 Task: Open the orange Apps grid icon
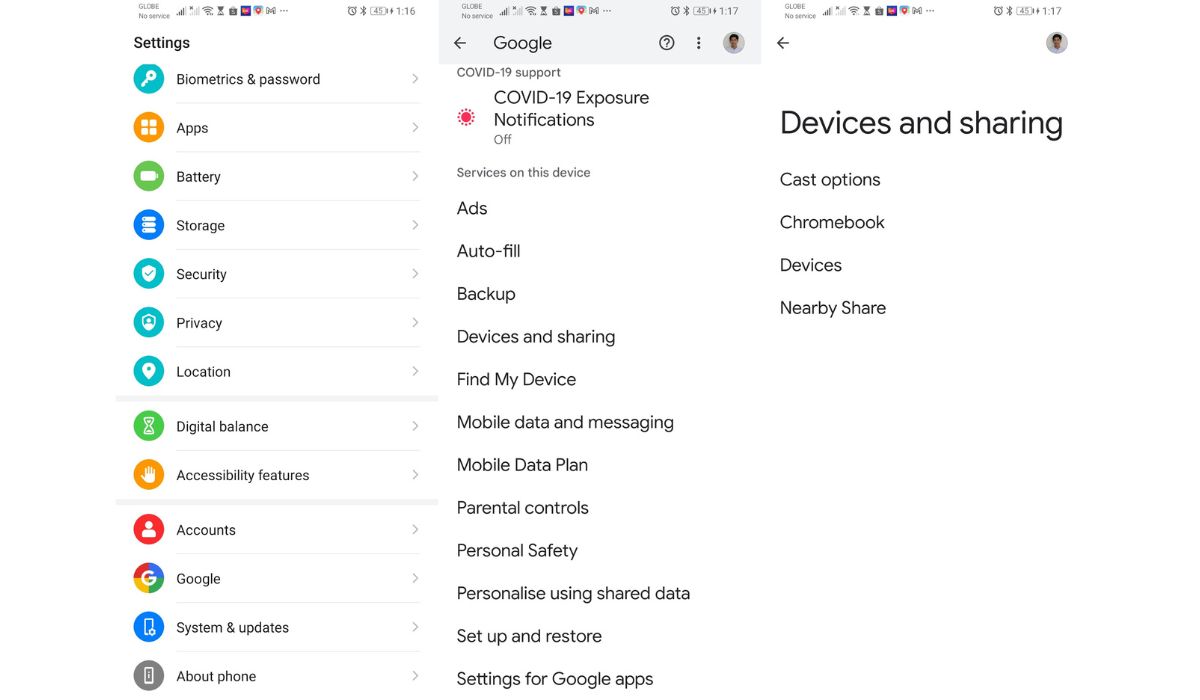(x=148, y=128)
